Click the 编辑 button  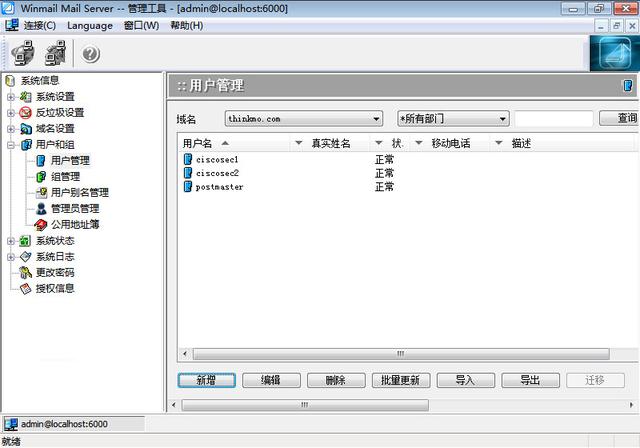click(x=271, y=380)
